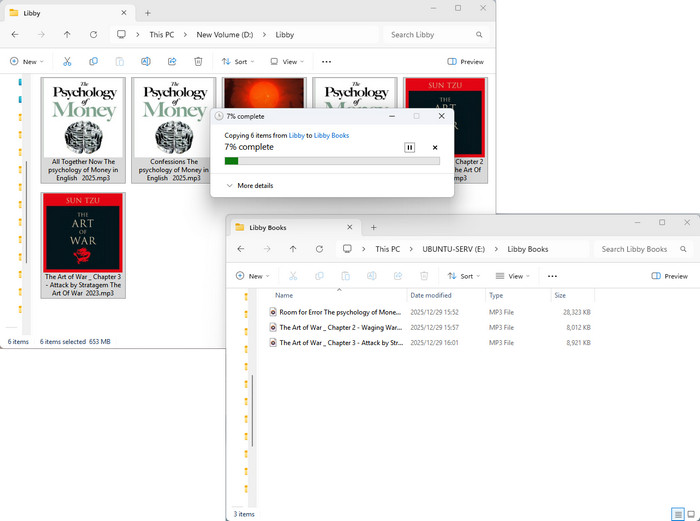The width and height of the screenshot is (700, 521).
Task: Refresh the Libby Books window
Action: pos(319,249)
